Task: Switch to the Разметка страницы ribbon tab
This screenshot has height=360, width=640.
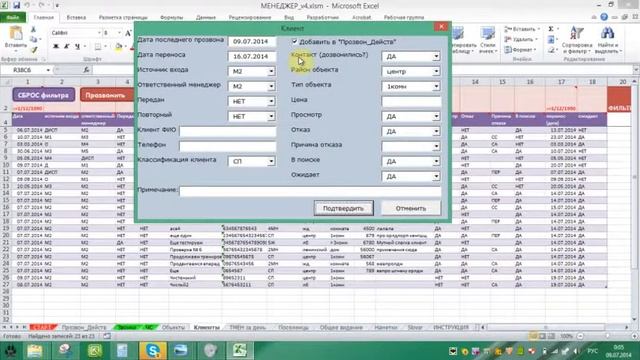Action: pos(123,18)
